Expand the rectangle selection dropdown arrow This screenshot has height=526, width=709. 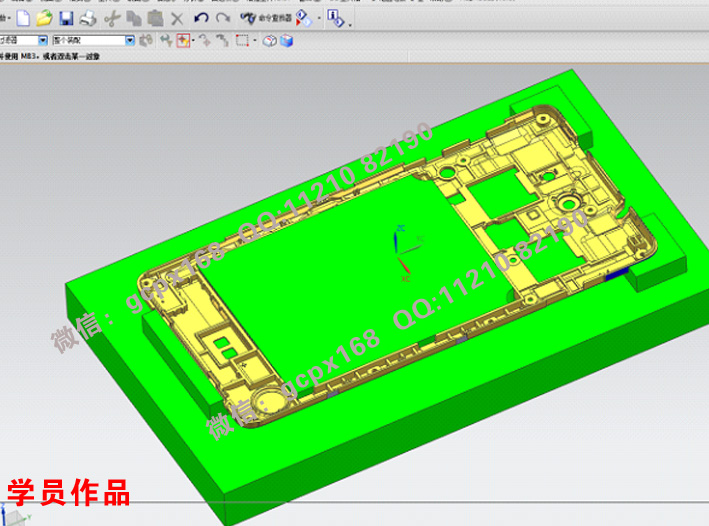(256, 41)
